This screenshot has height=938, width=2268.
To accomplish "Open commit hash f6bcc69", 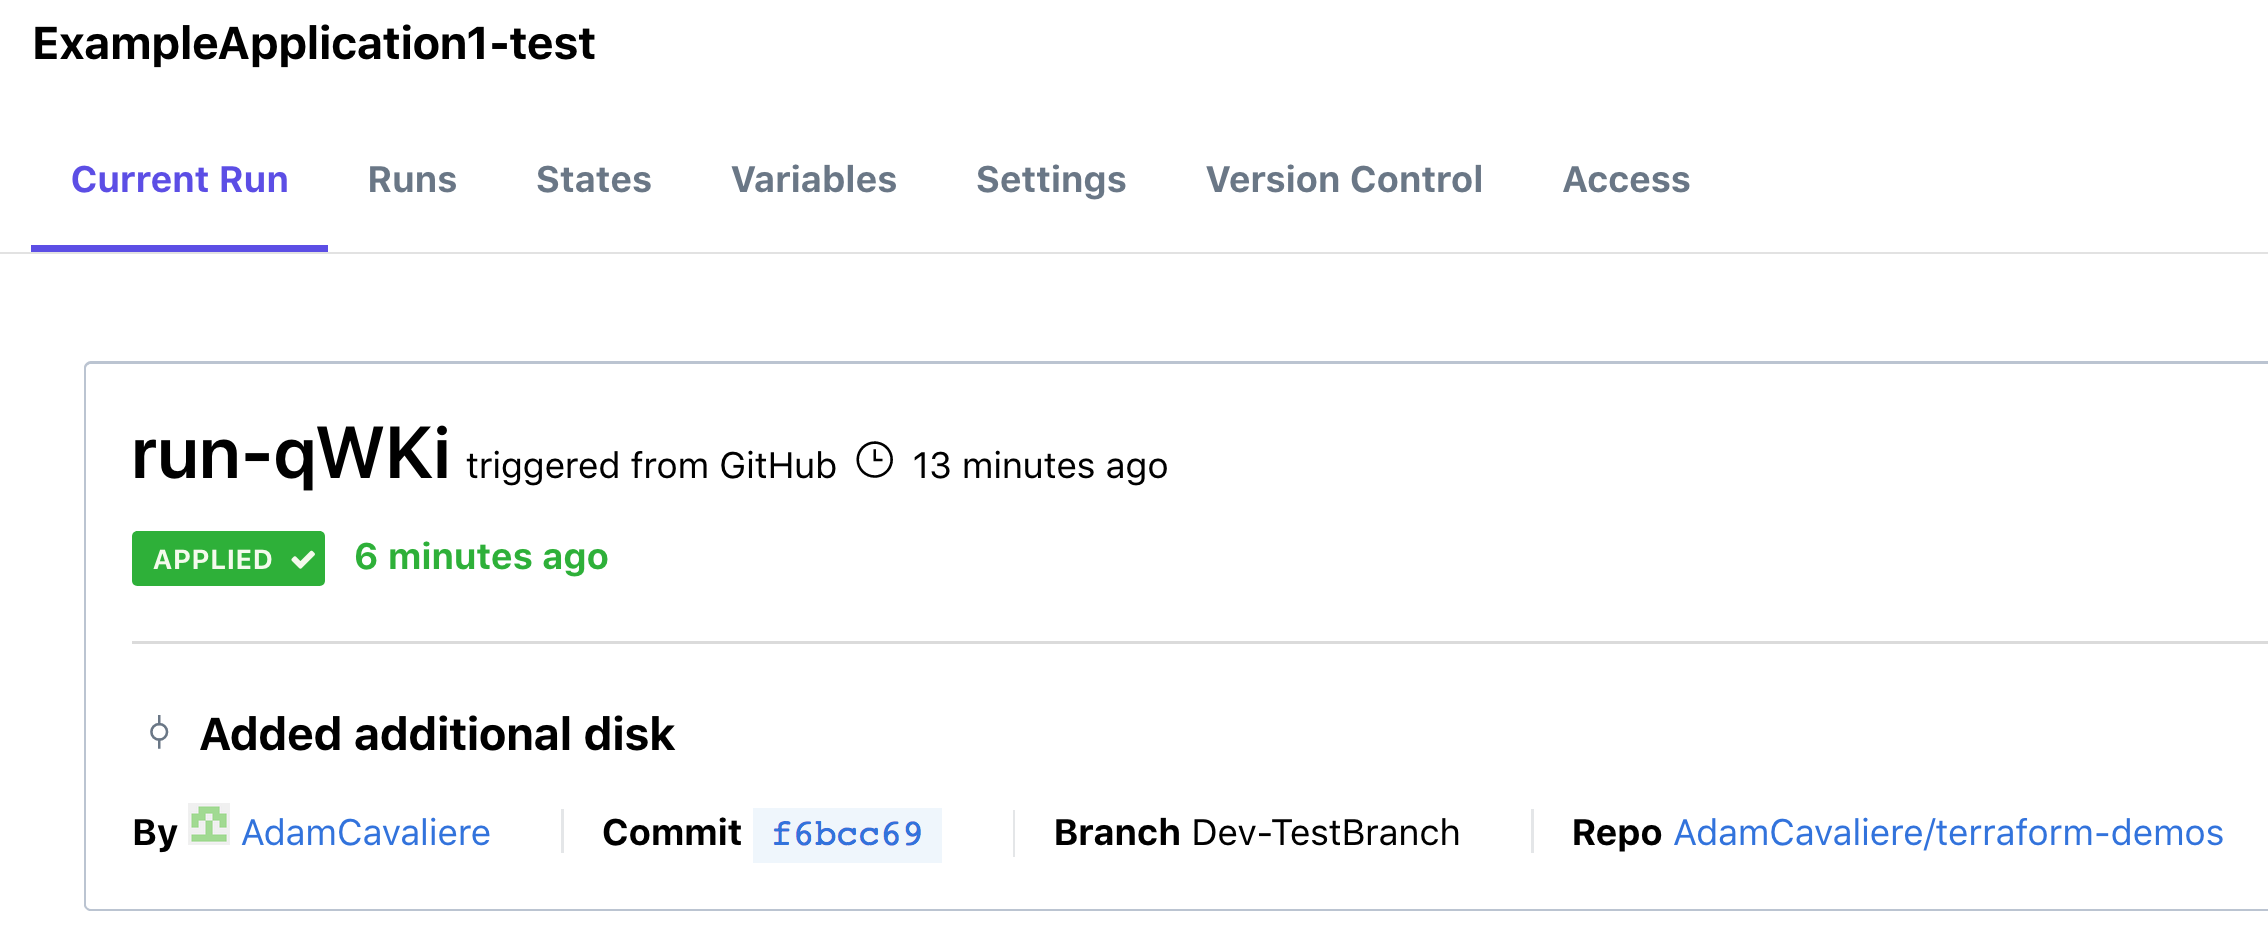I will [847, 834].
